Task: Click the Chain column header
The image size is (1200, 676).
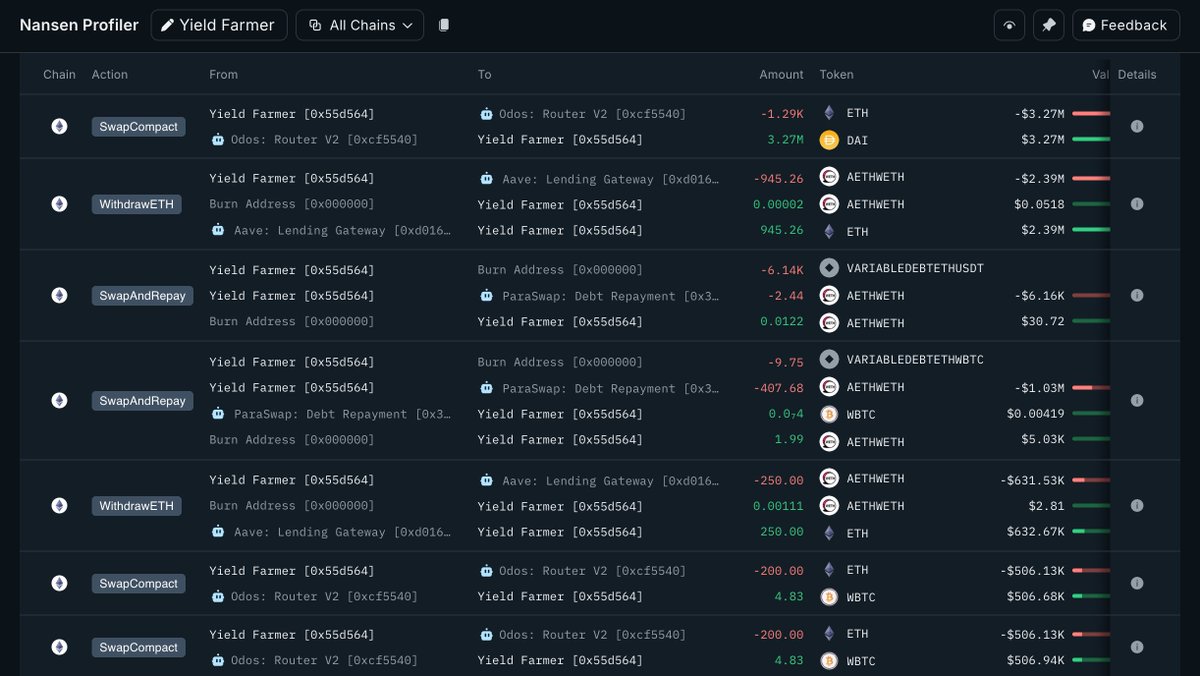Action: click(59, 75)
